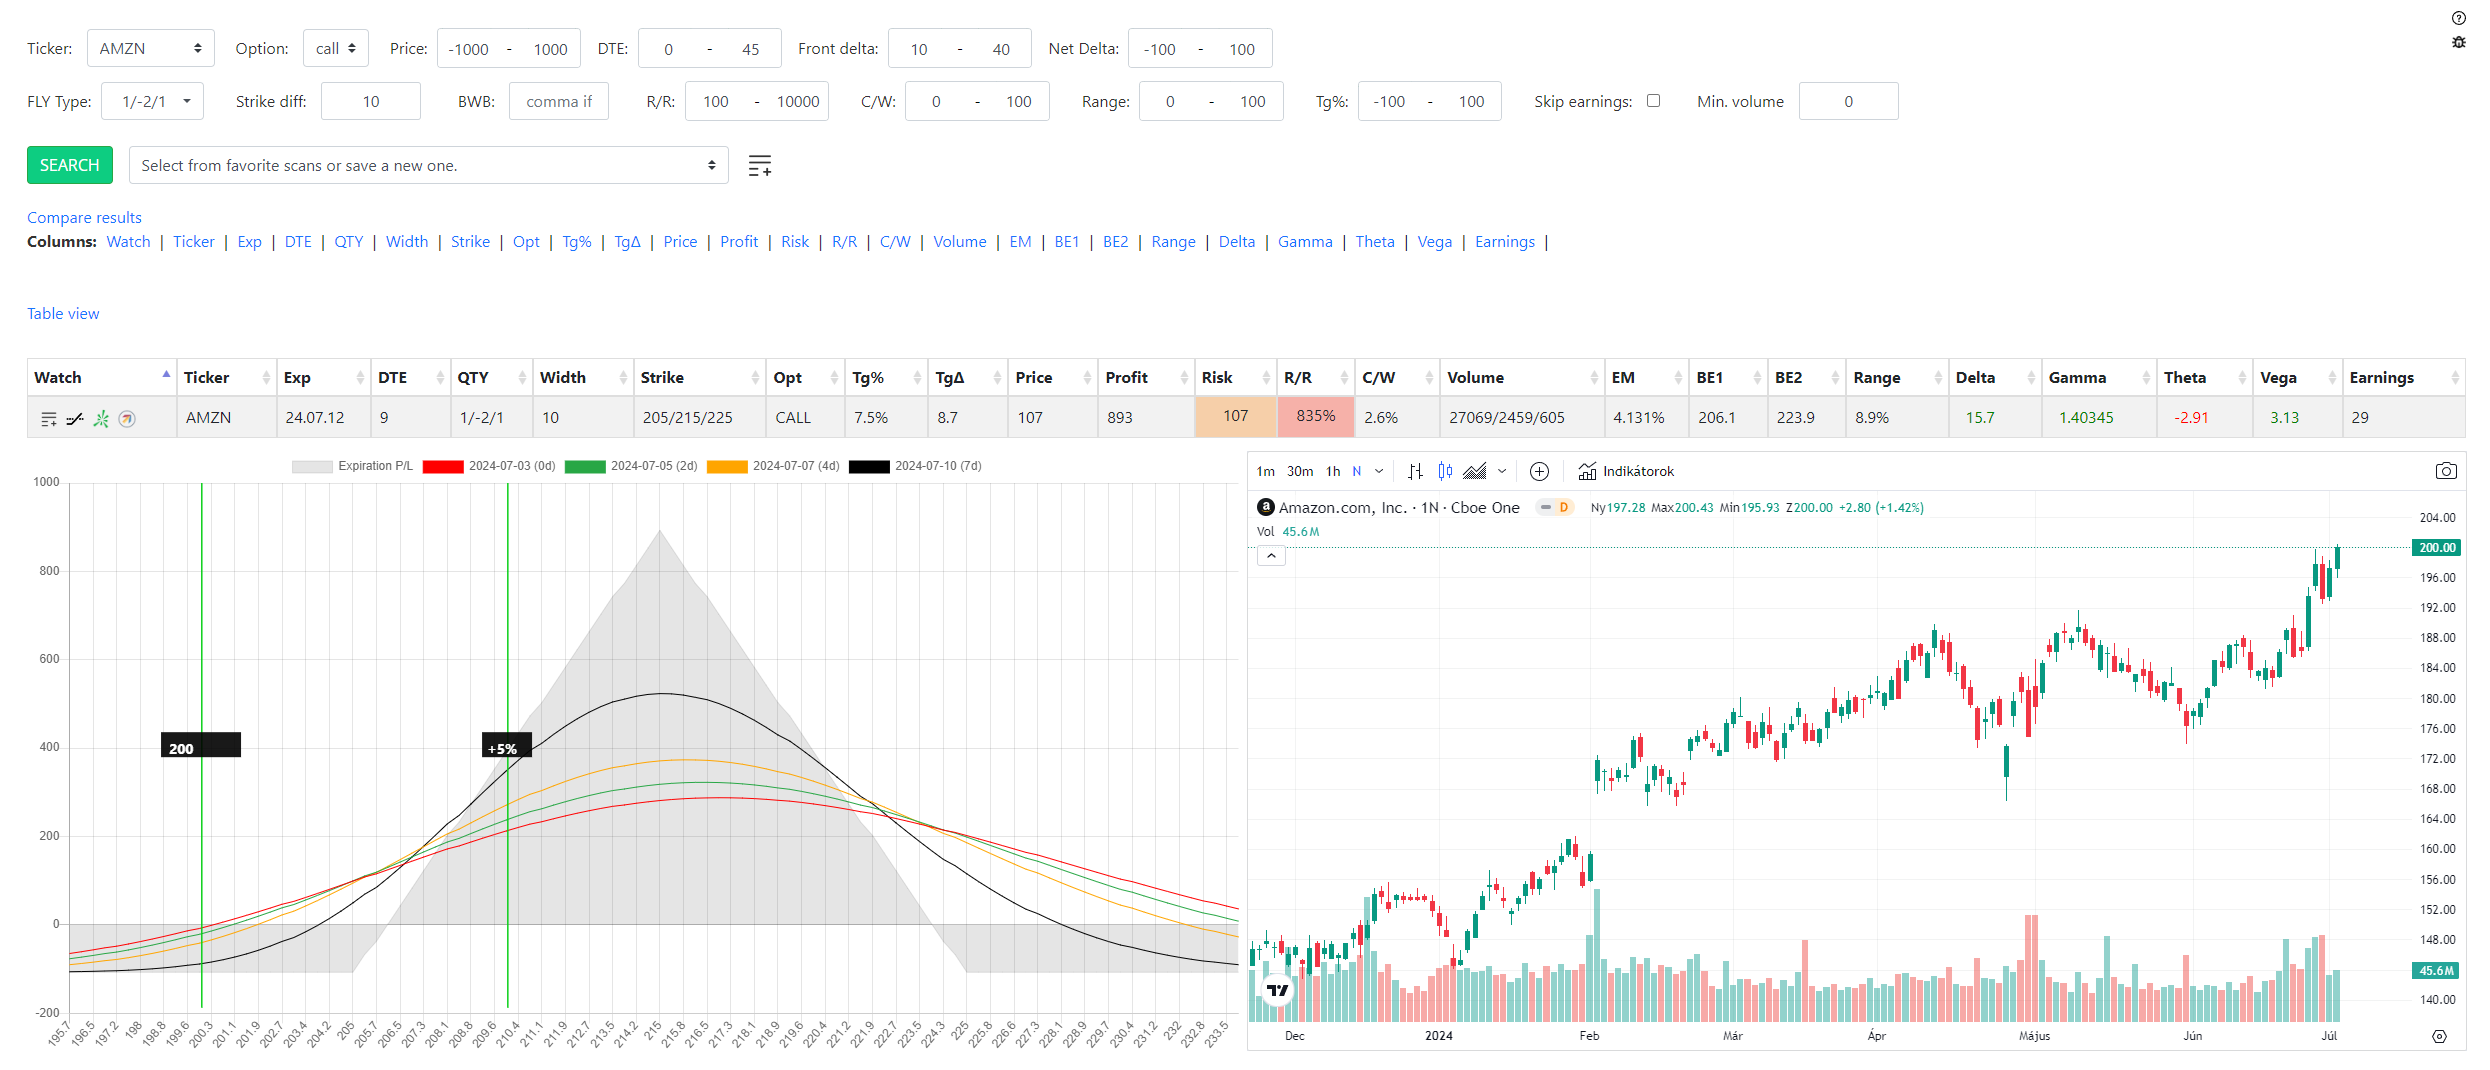Click Strike diff input field
Viewport: 2490px width, 1070px height.
click(371, 101)
